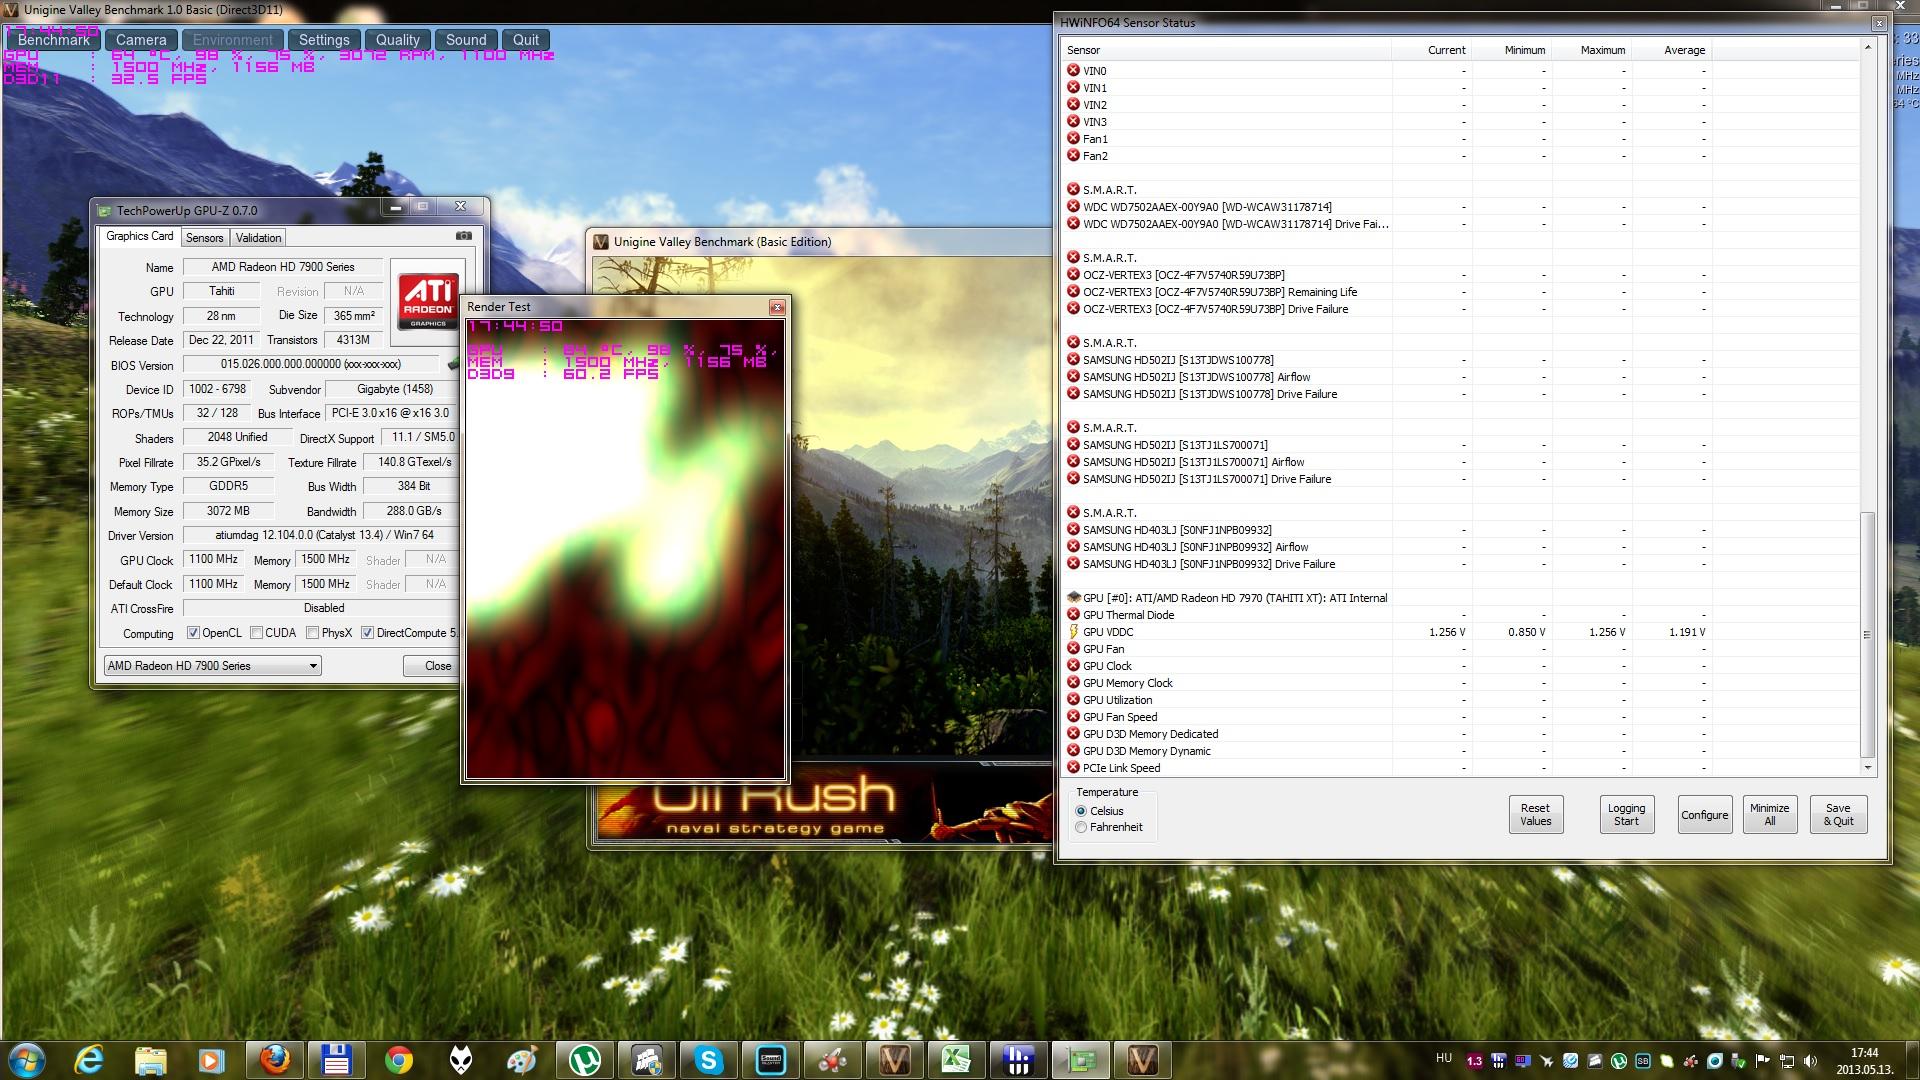This screenshot has width=1920, height=1080.
Task: Click the lightning icon beside GPU VDDC
Action: tap(1073, 632)
